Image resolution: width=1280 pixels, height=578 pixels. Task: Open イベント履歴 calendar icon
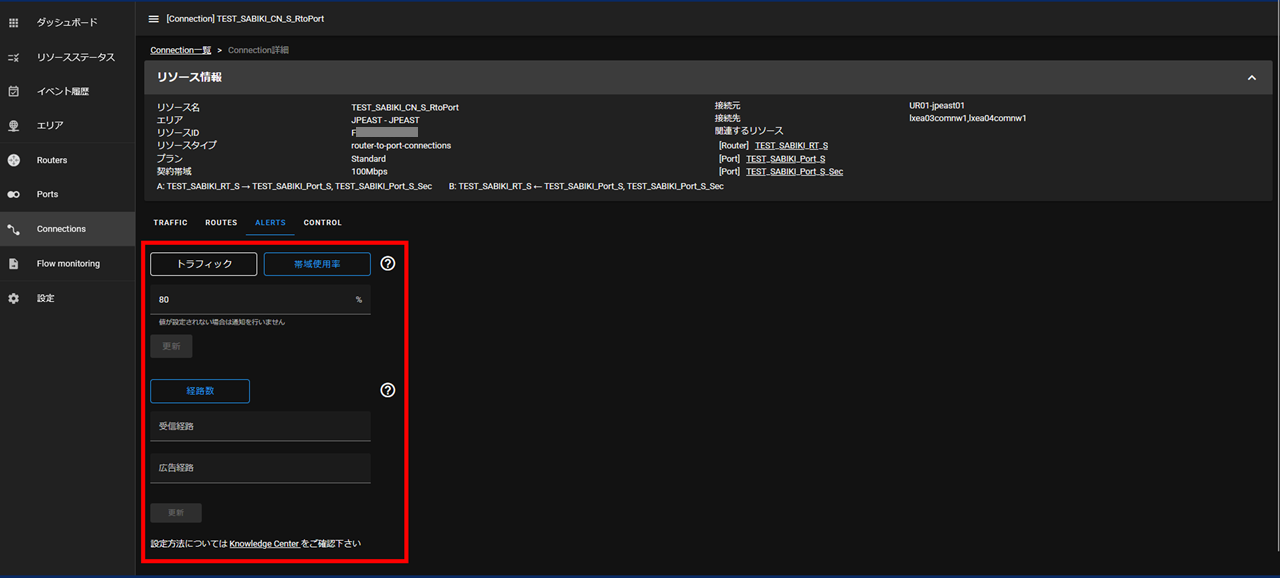(x=14, y=91)
